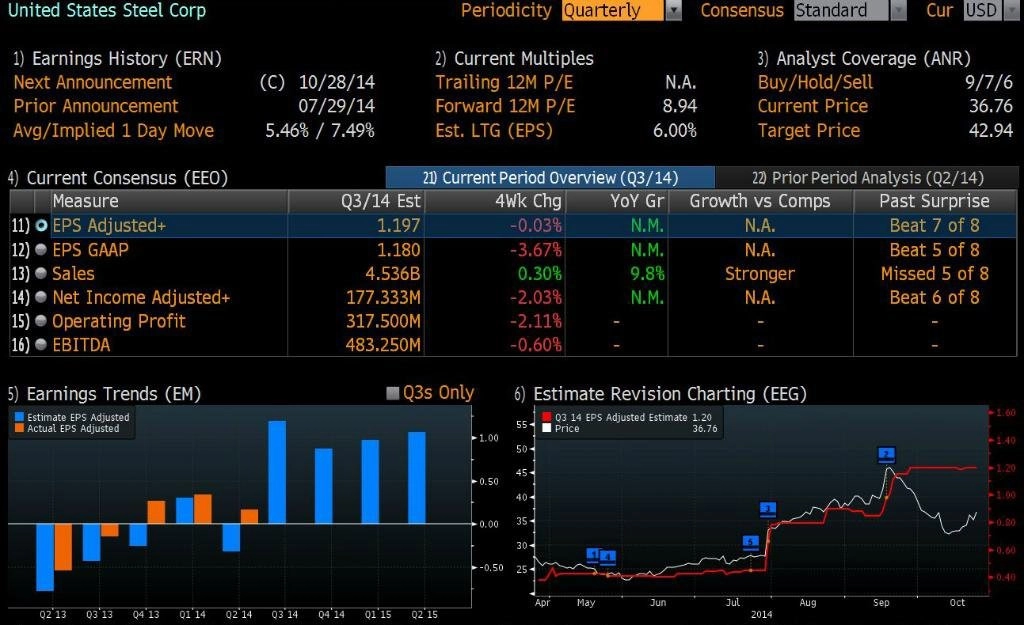Screen dimensions: 1024x625
Task: Switch to Current Period Overview (Q3/14) tab
Action: pyautogui.click(x=551, y=178)
